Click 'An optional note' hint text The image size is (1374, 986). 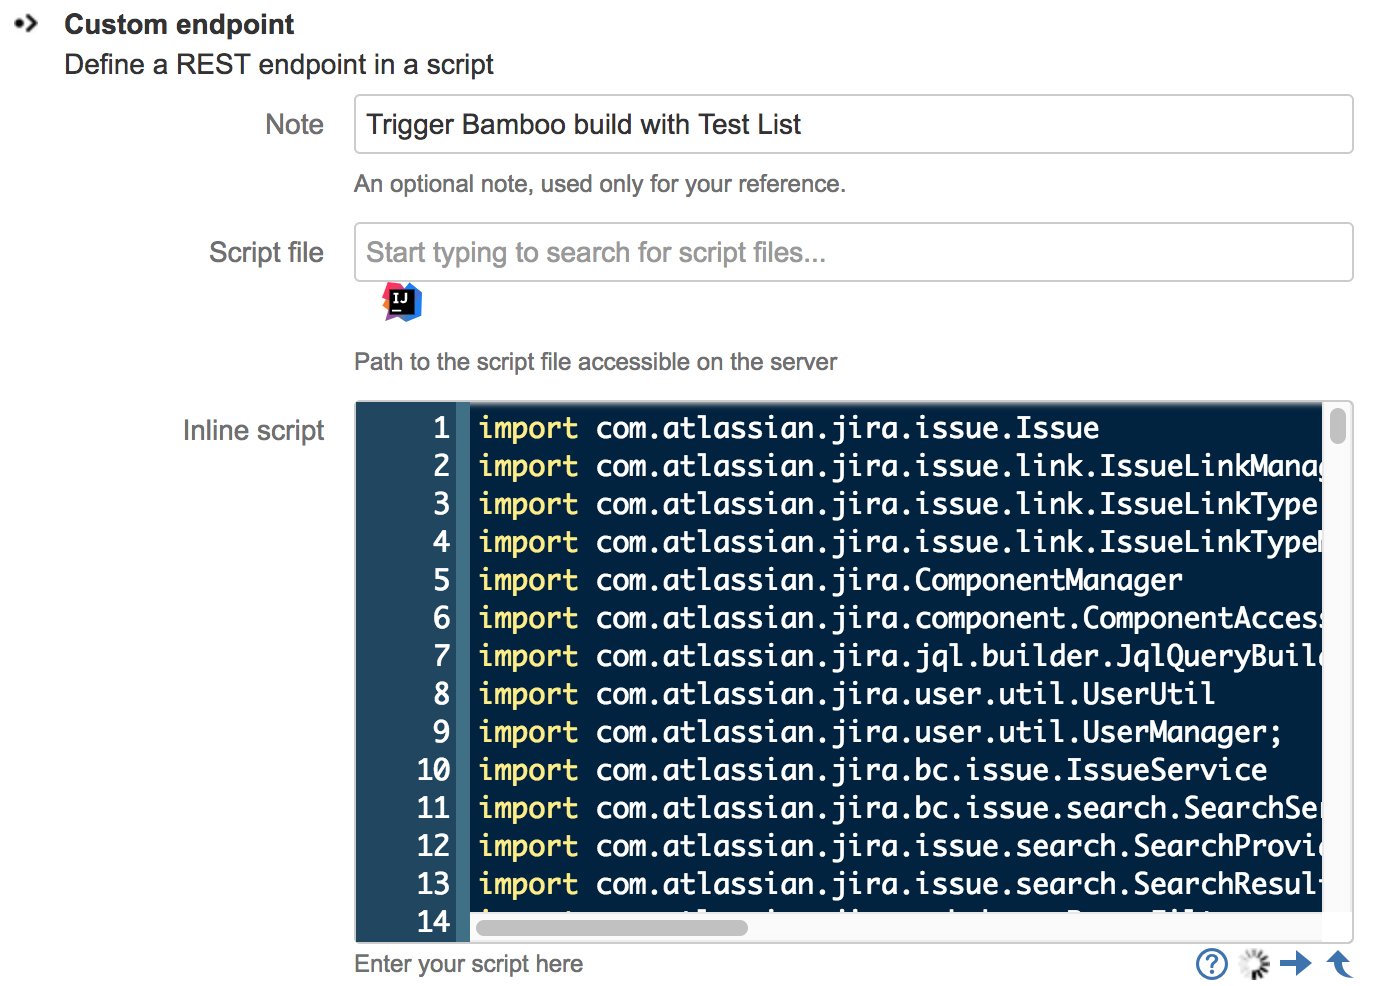click(x=600, y=184)
